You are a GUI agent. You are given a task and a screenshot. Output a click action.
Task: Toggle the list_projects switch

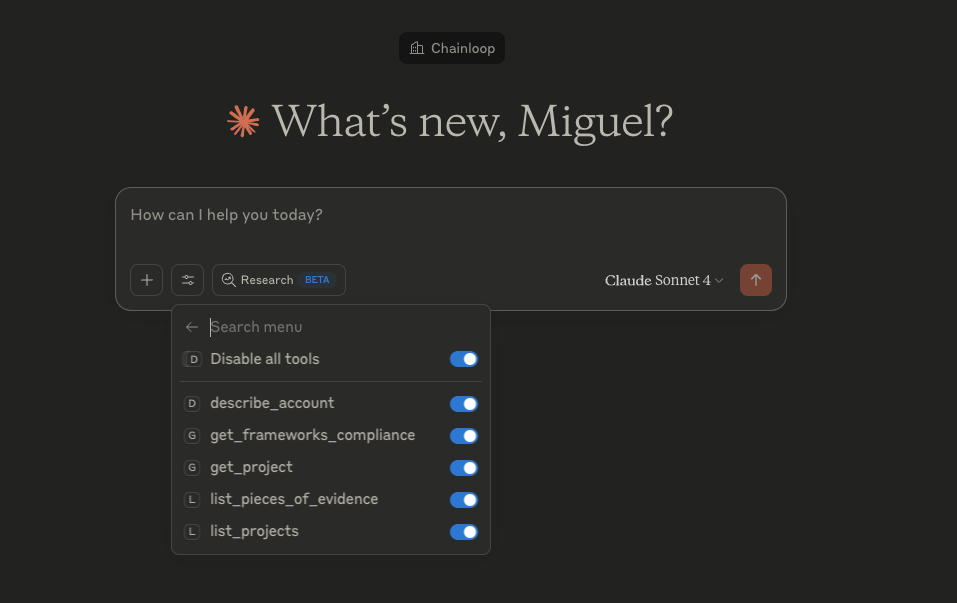464,532
